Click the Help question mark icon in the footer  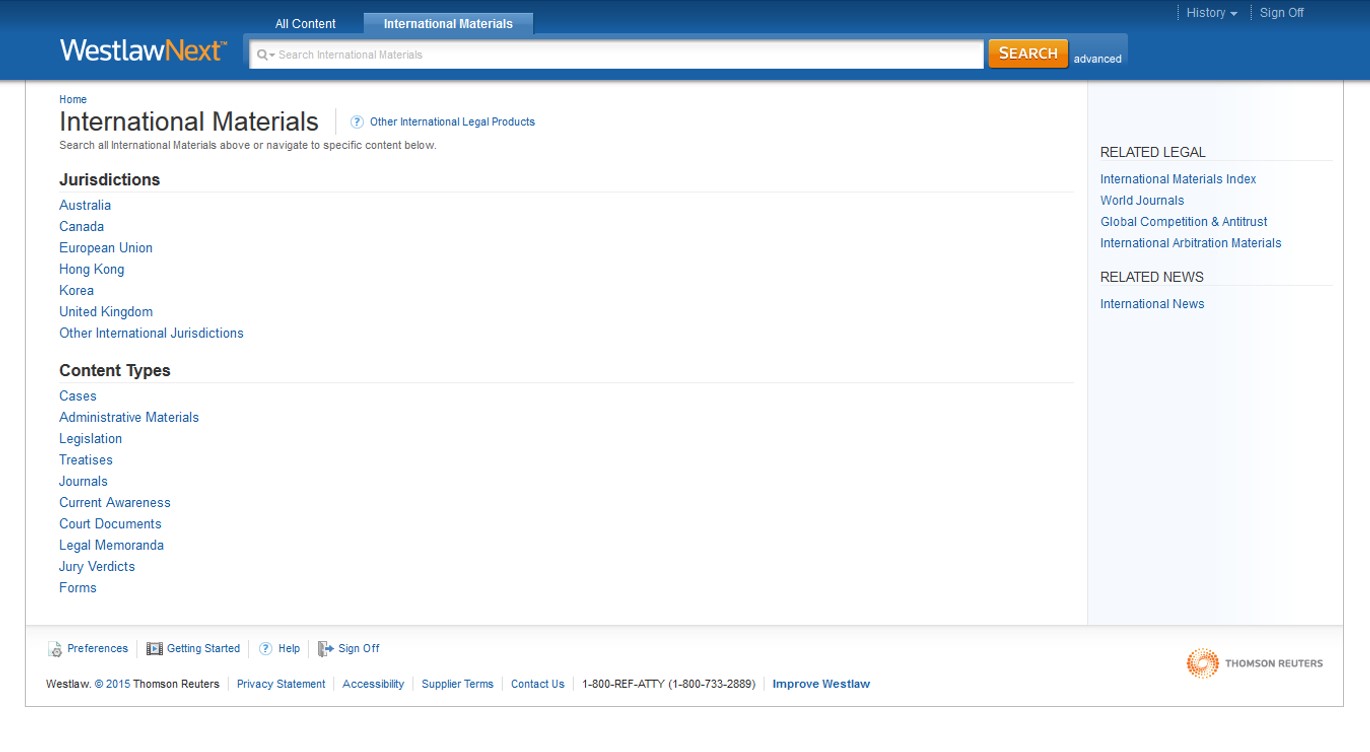265,649
